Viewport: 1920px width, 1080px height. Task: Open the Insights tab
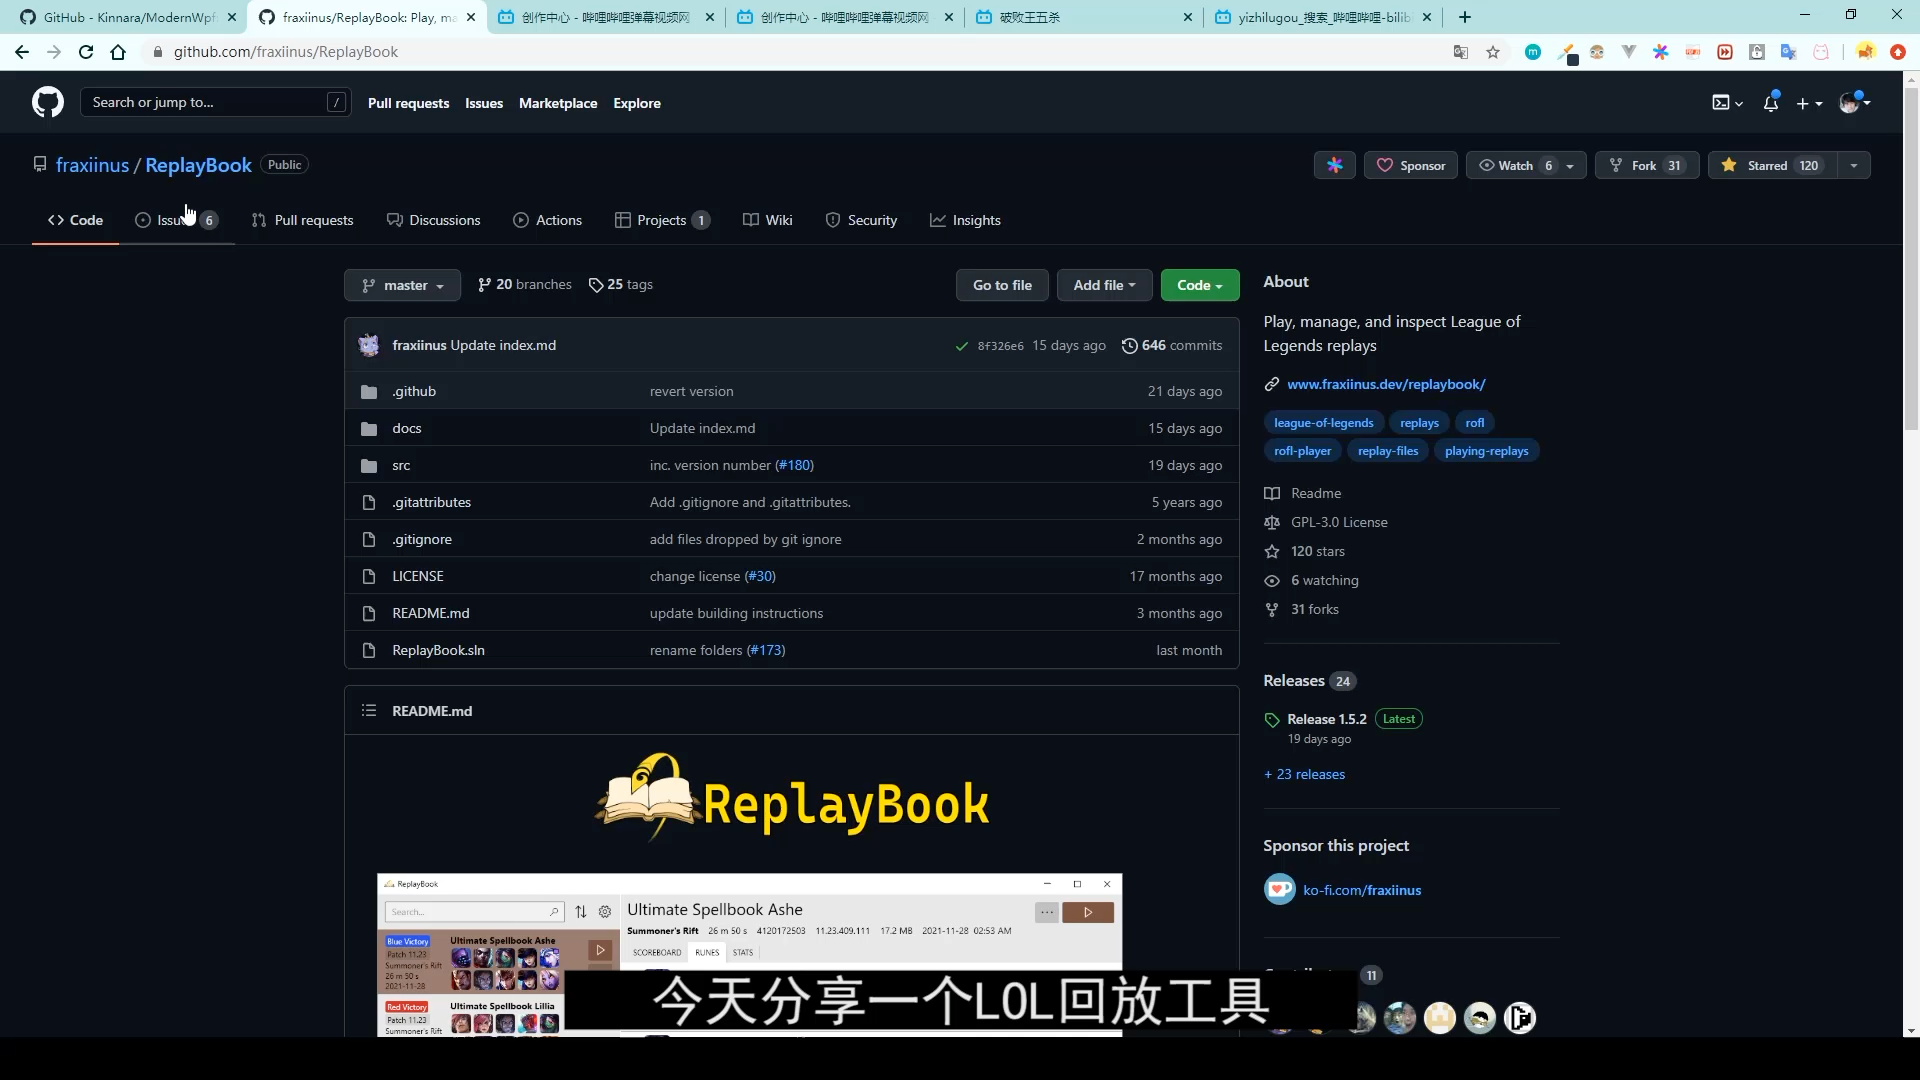[965, 220]
